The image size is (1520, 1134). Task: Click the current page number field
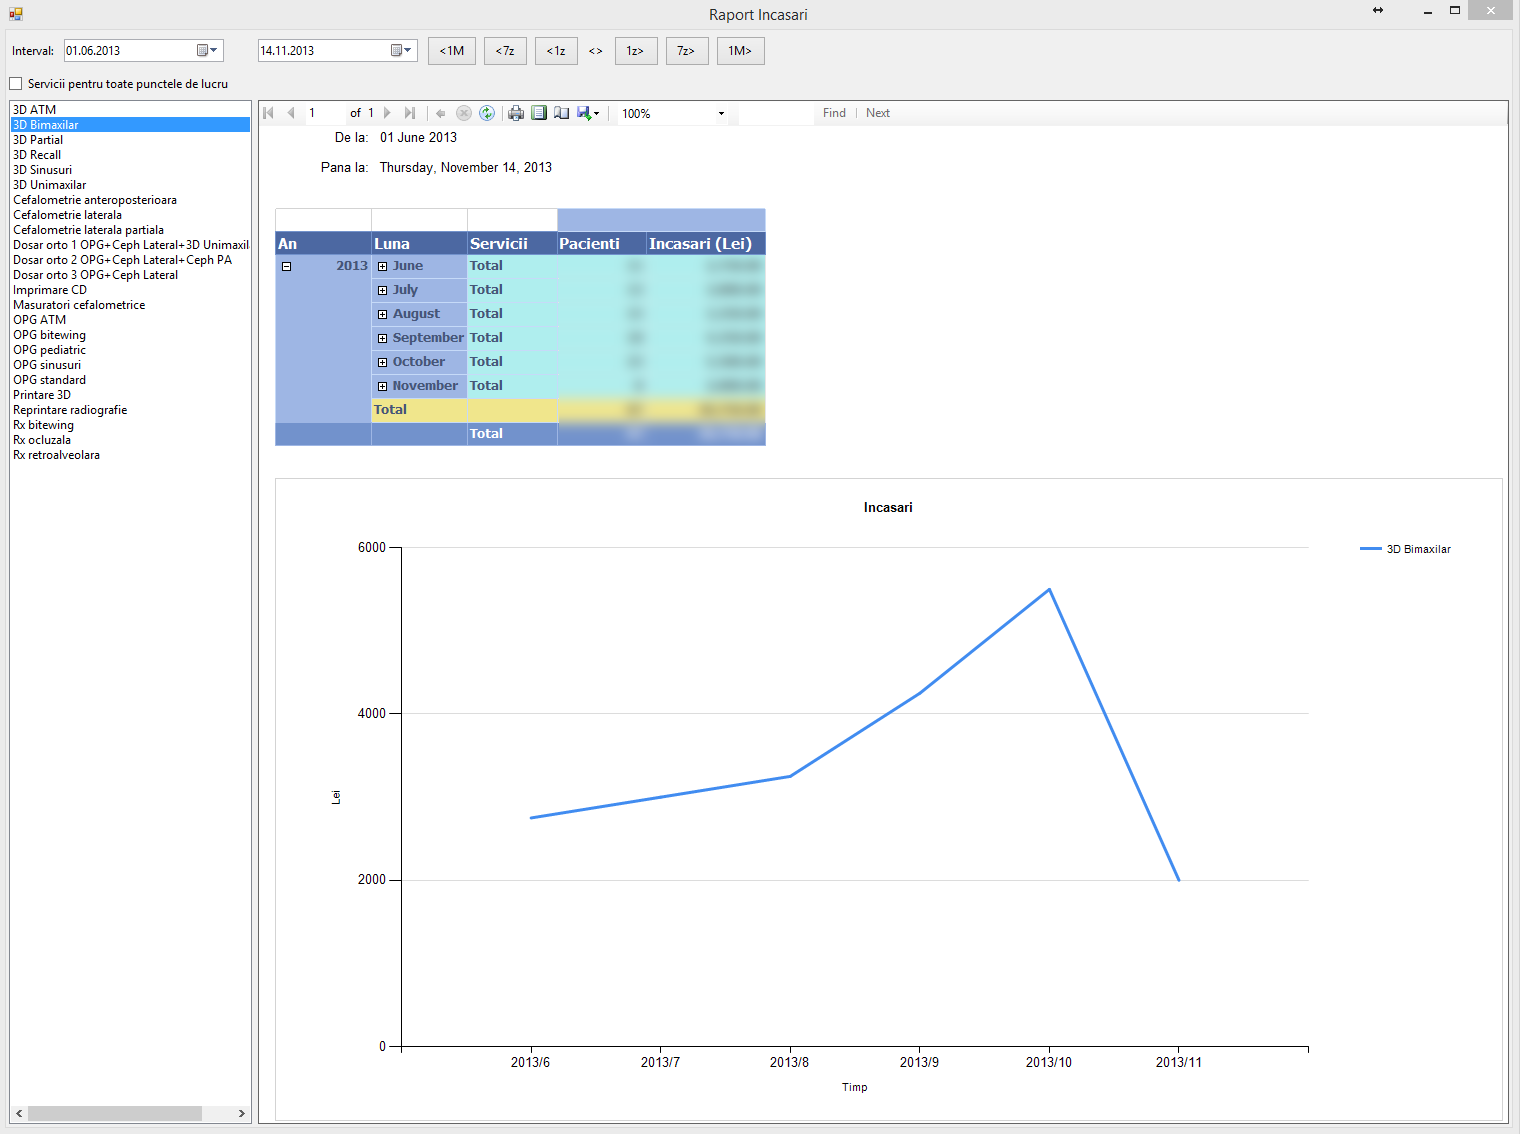324,113
